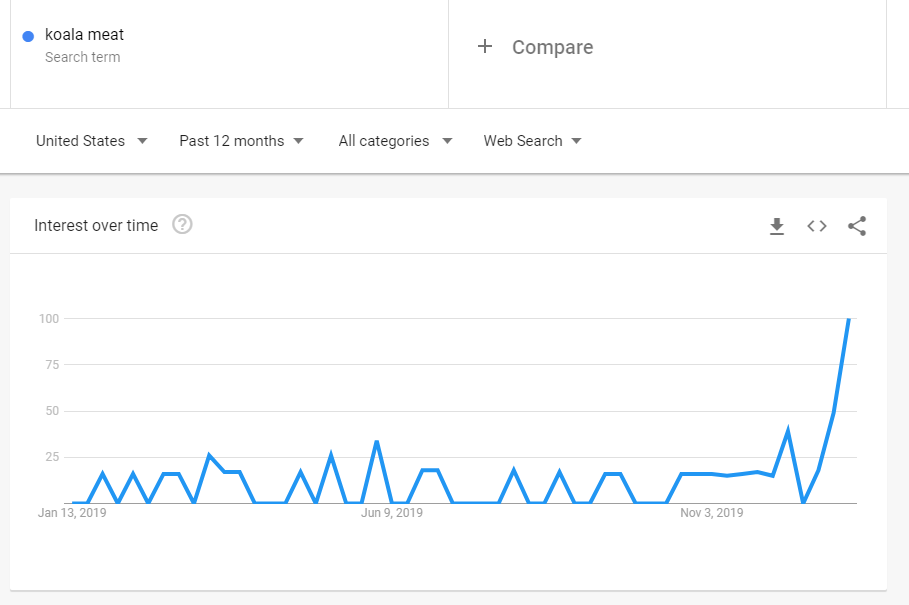
Task: Download the Interest over time data
Action: pyautogui.click(x=777, y=226)
